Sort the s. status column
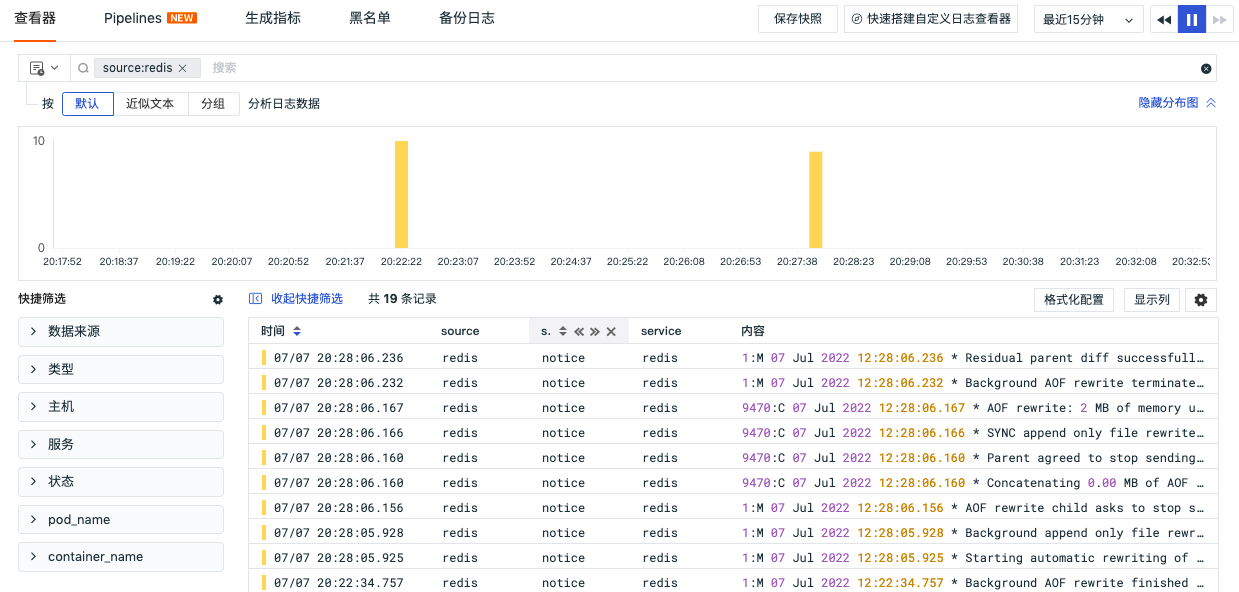The width and height of the screenshot is (1239, 592). point(563,331)
